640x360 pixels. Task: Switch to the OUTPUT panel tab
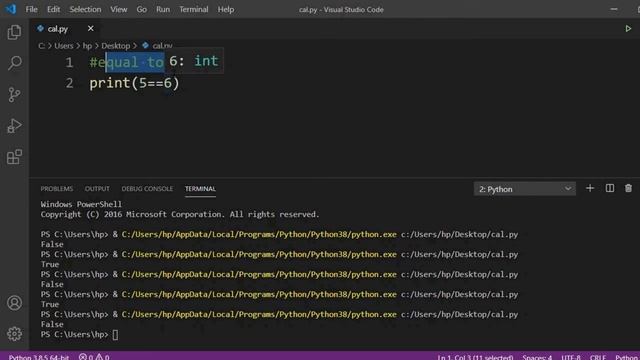pyautogui.click(x=97, y=189)
